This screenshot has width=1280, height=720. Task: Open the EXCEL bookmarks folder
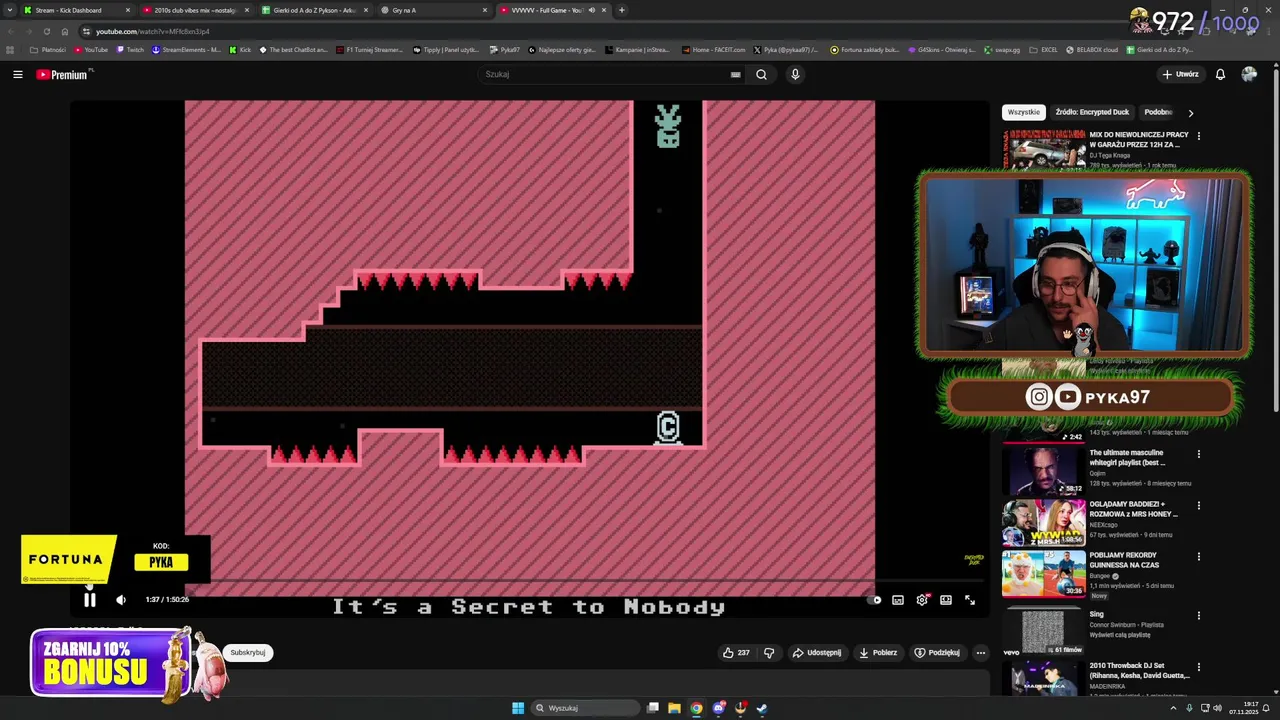(1043, 49)
